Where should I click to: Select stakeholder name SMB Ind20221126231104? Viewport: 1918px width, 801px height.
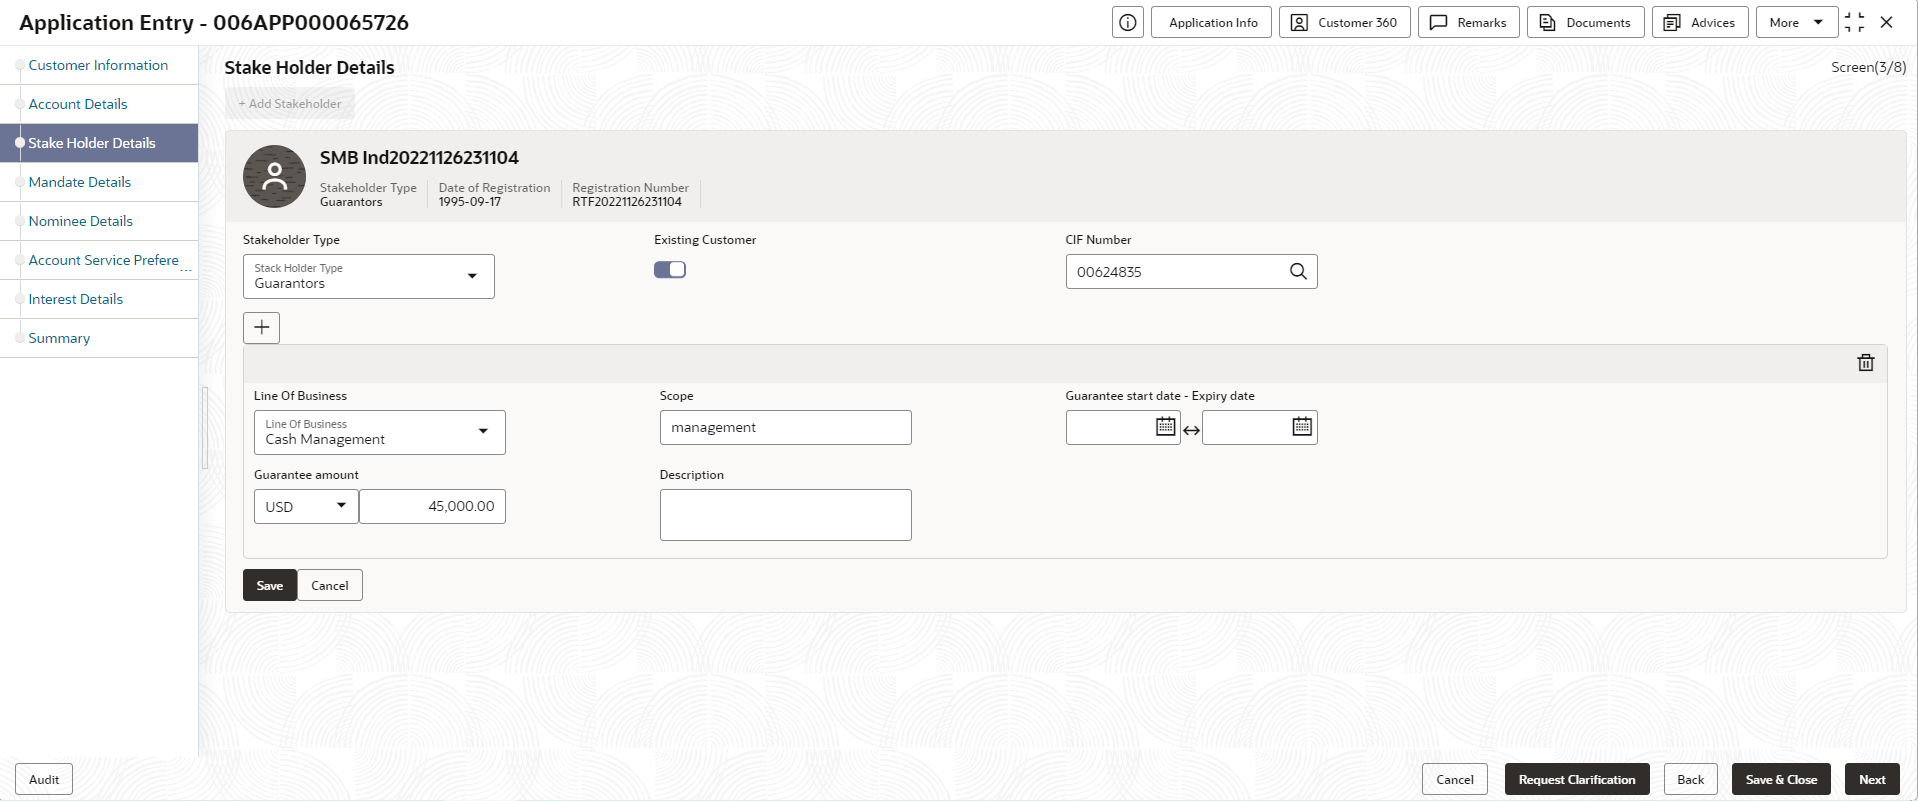(419, 158)
